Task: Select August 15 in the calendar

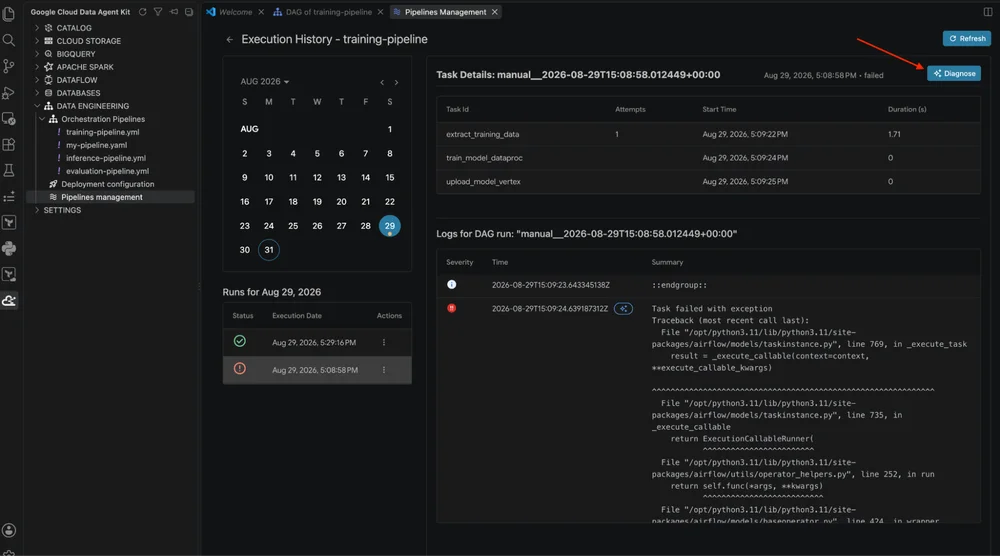Action: pyautogui.click(x=390, y=177)
